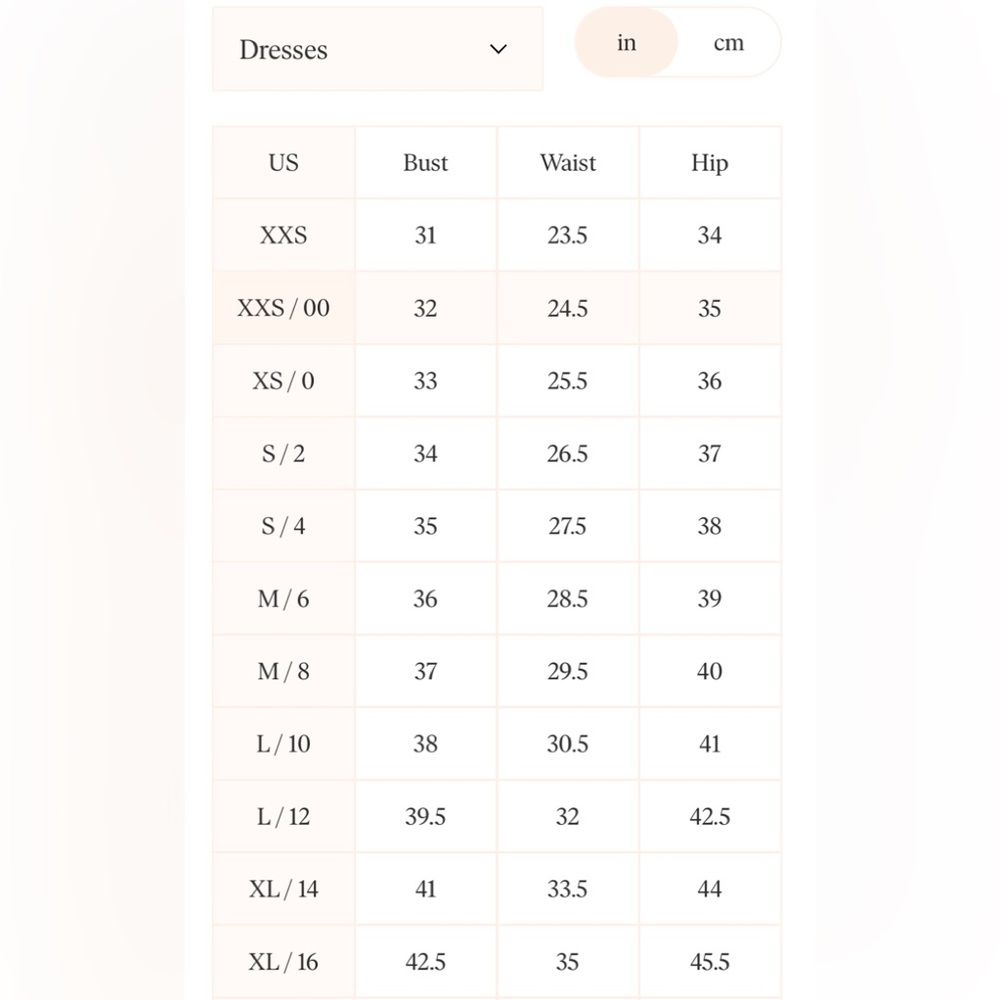Click the chevron arrow beside Dresses

498,49
